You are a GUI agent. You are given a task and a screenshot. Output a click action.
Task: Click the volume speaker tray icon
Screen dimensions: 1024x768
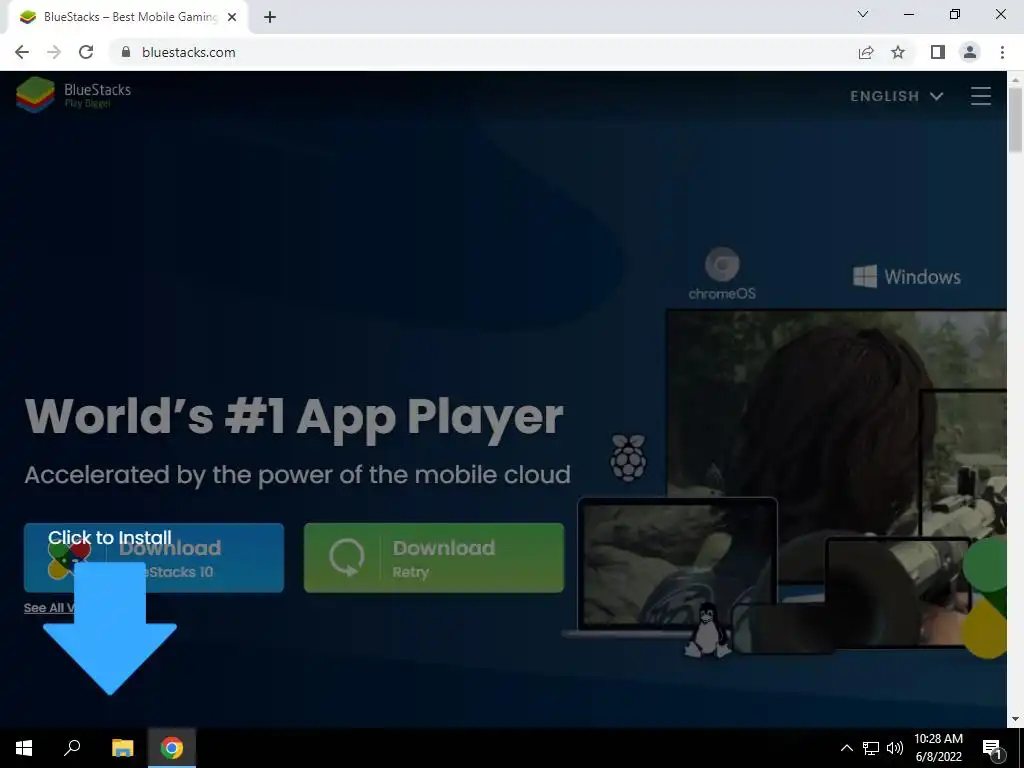click(x=895, y=748)
